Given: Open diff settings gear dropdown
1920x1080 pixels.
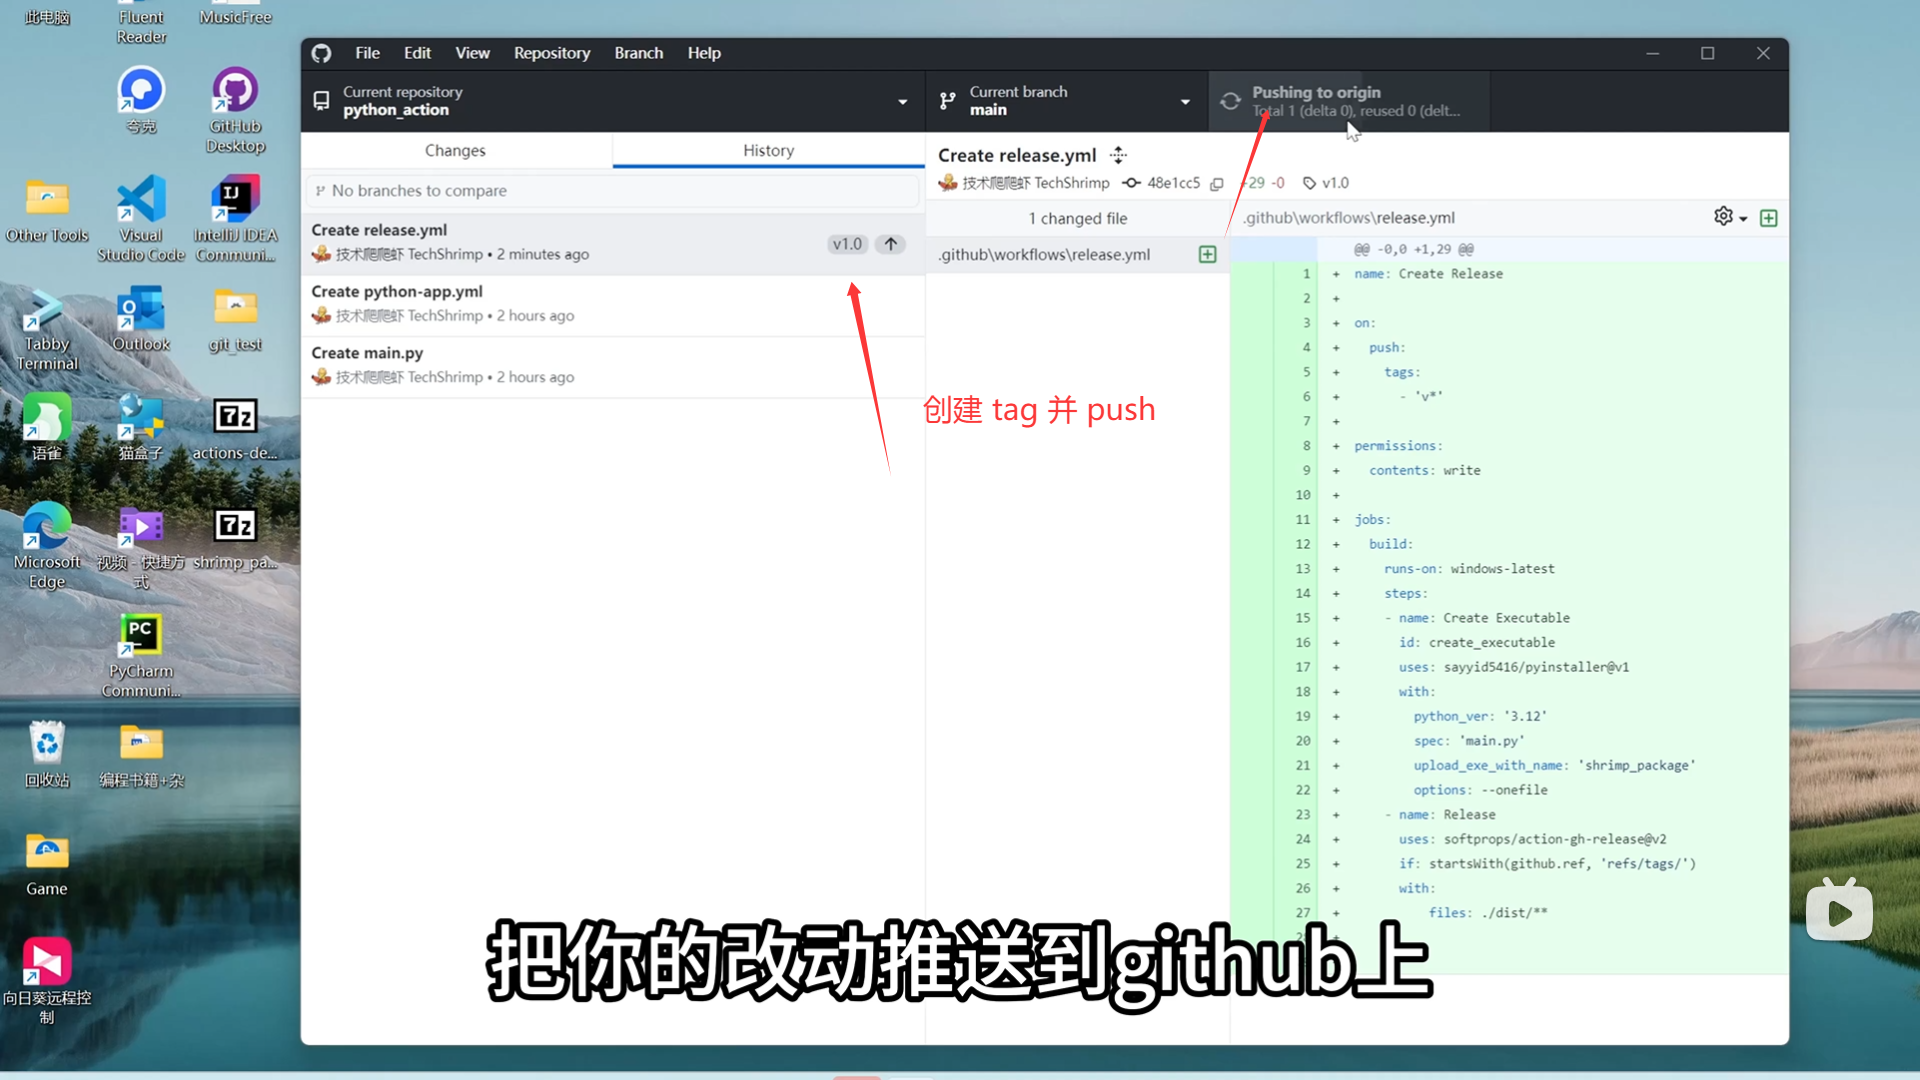Looking at the screenshot, I should 1730,217.
